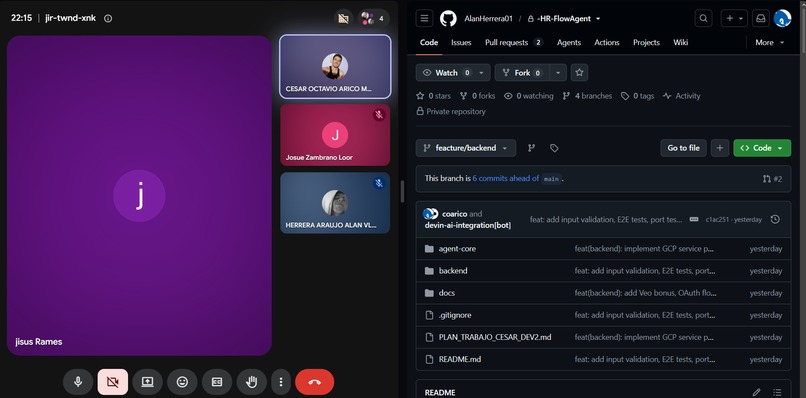This screenshot has width=806, height=398.
Task: Open user avatar menu on GitHub
Action: 782,19
